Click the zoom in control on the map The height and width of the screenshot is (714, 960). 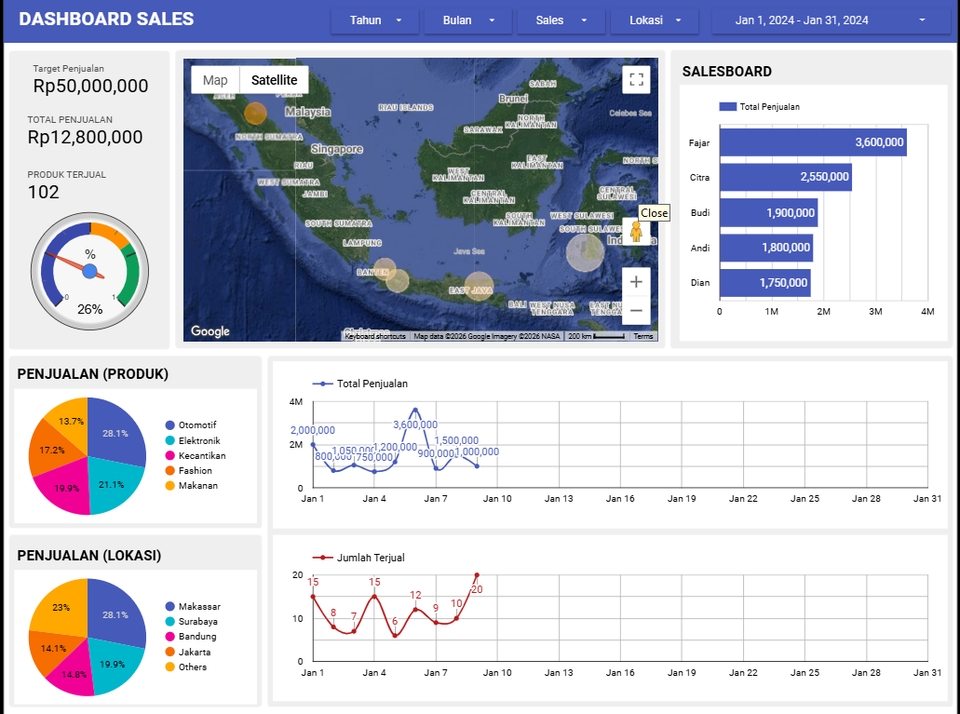[636, 282]
